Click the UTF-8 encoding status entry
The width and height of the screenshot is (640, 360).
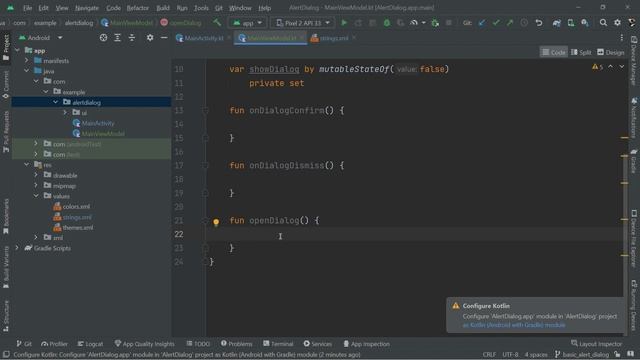pos(510,355)
